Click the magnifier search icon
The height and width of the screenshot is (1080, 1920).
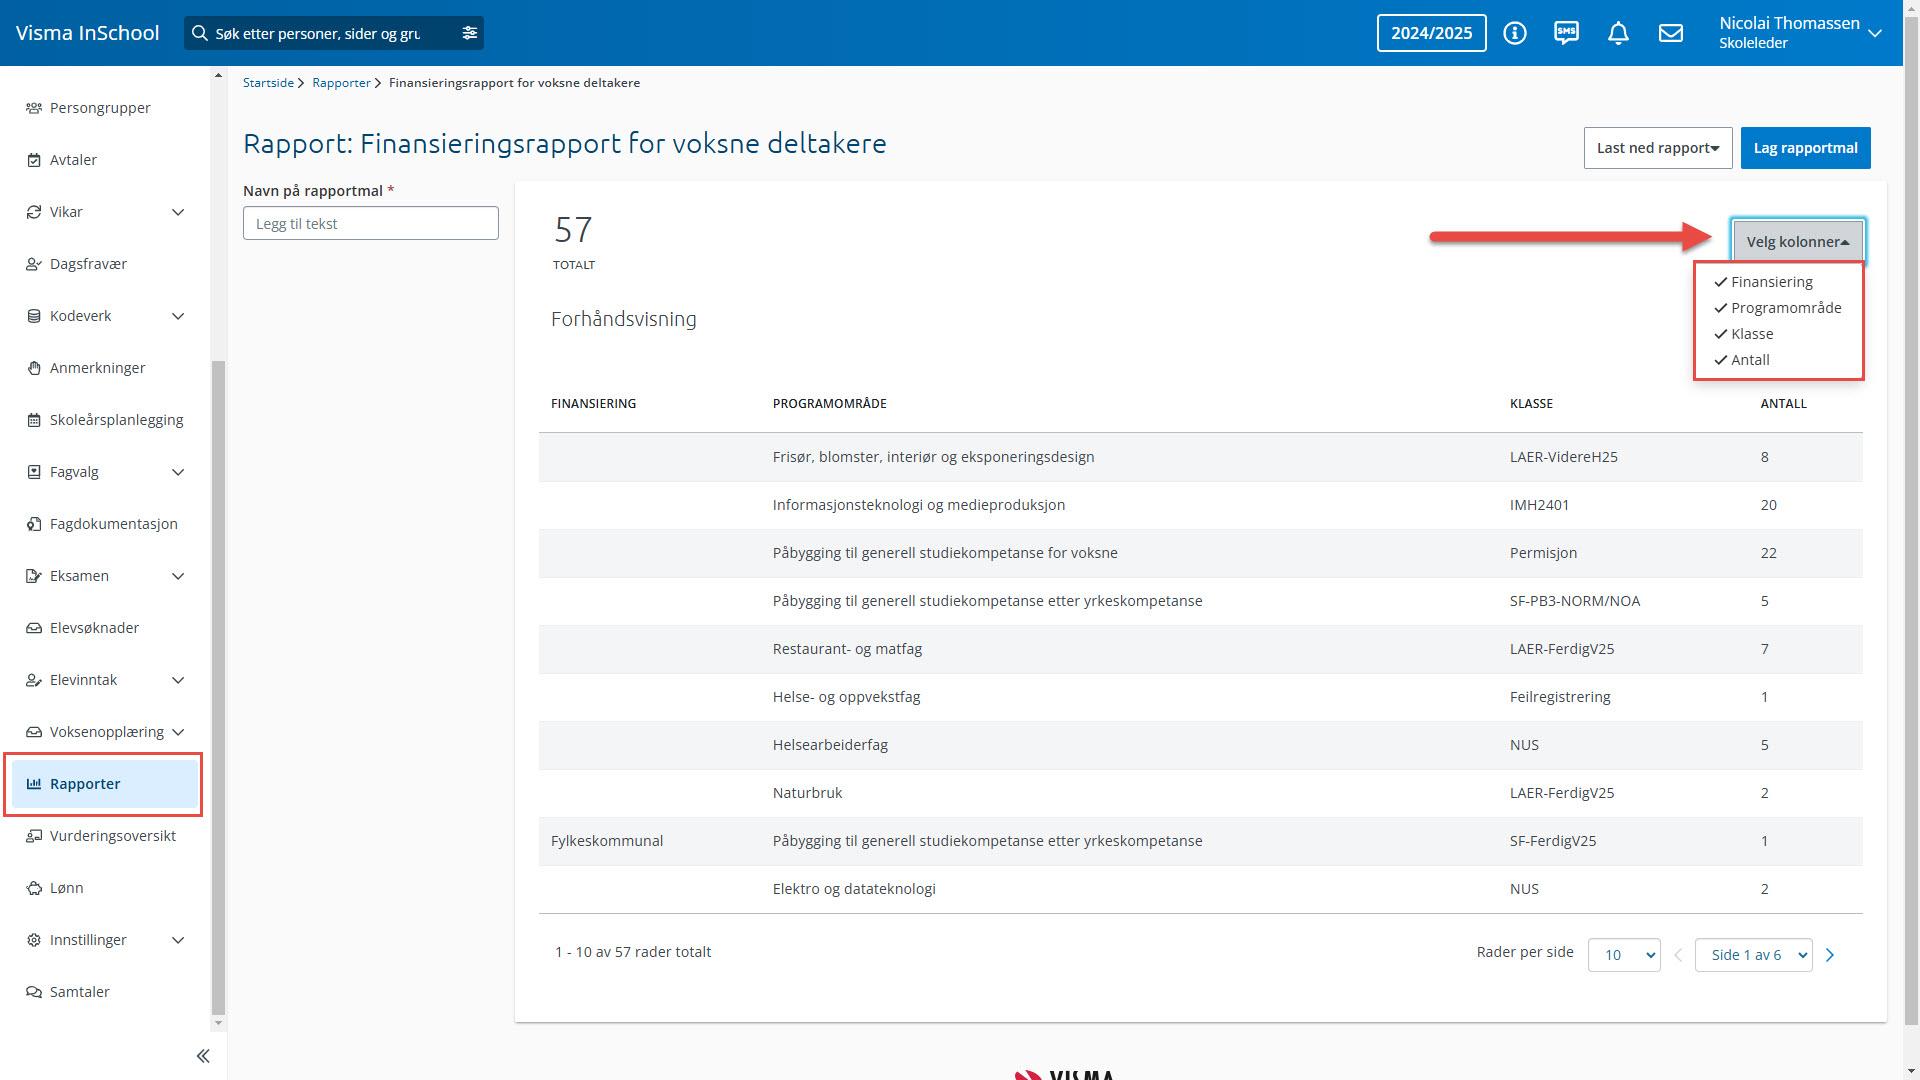click(x=200, y=33)
